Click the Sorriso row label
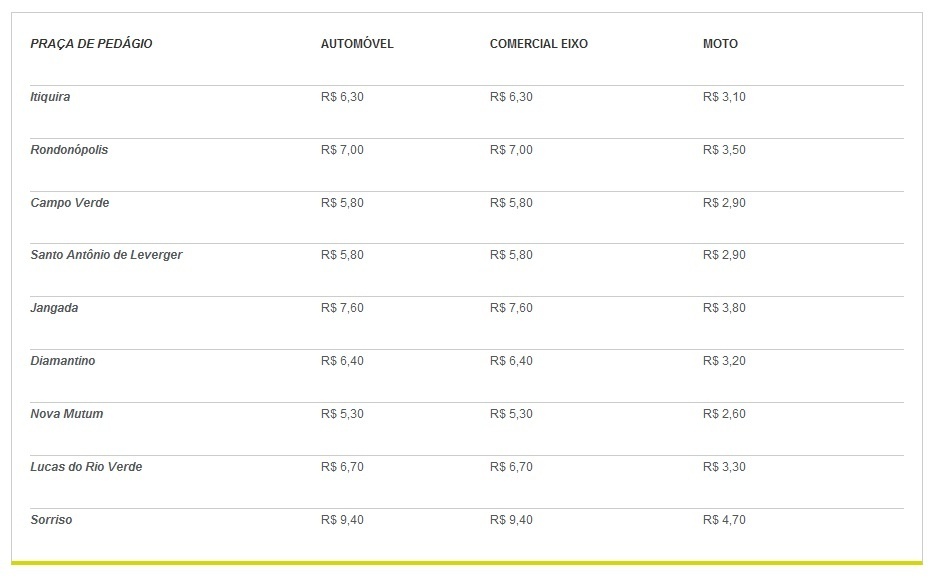The image size is (937, 578). point(51,520)
